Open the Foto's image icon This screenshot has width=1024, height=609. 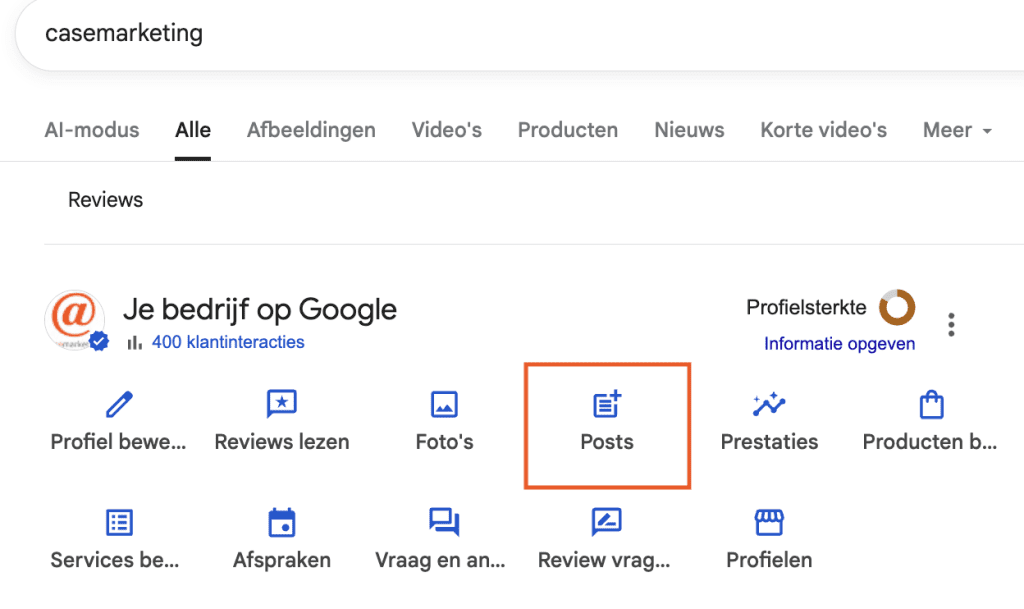click(444, 404)
